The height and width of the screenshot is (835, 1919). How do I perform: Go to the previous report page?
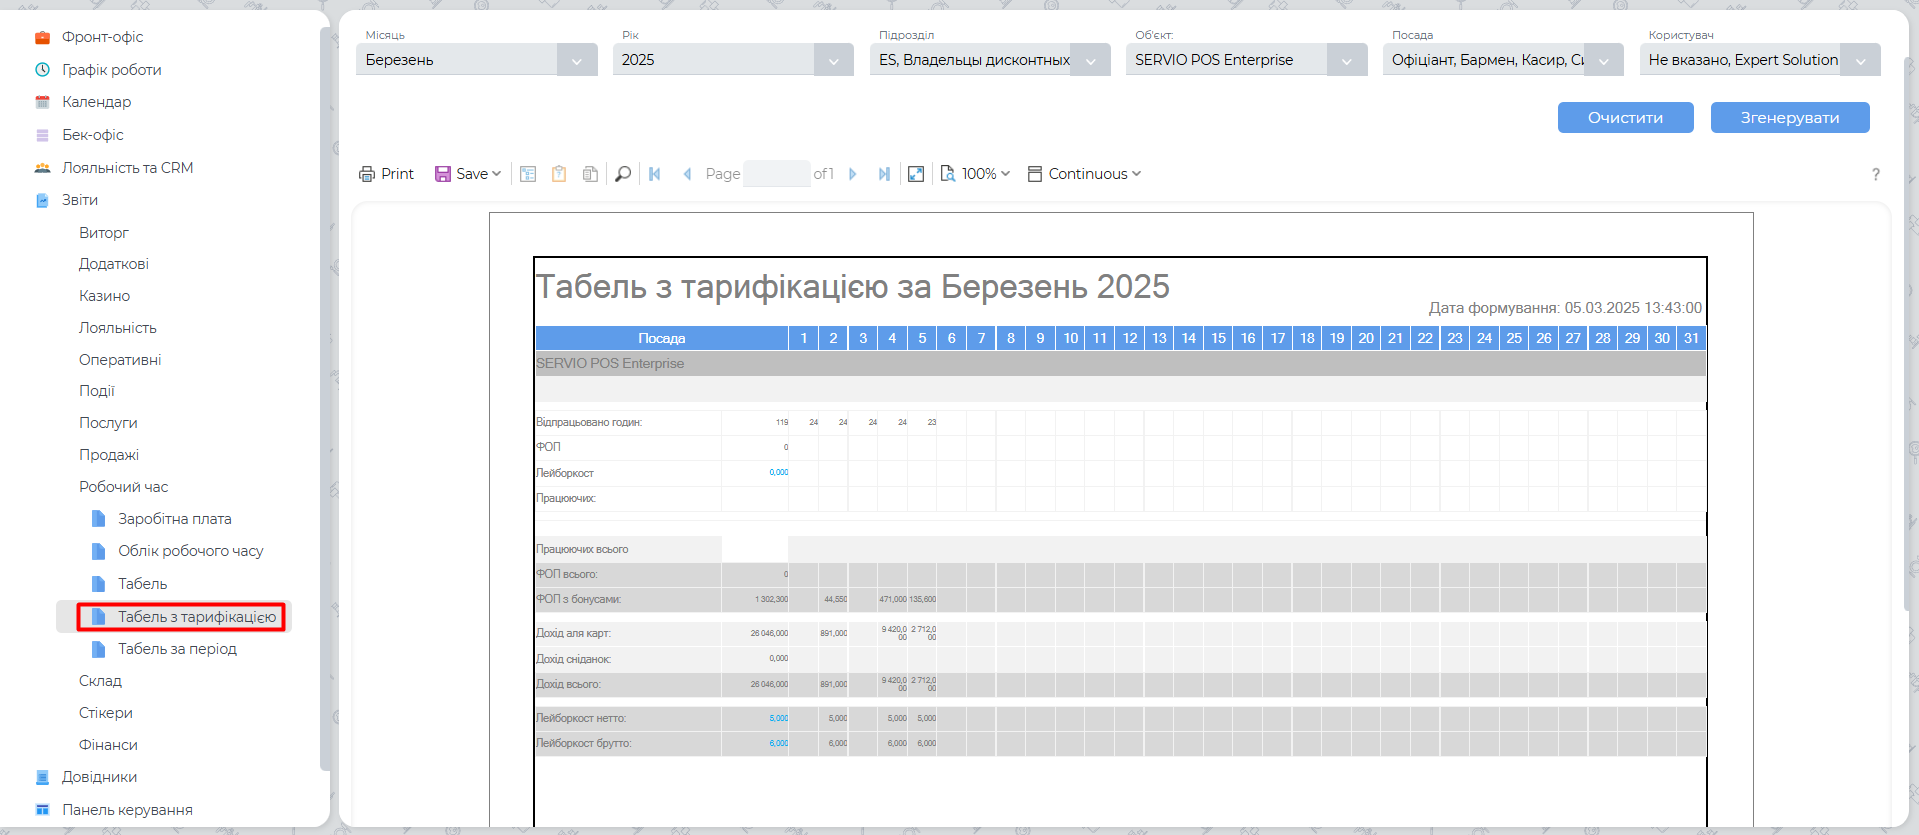tap(687, 174)
